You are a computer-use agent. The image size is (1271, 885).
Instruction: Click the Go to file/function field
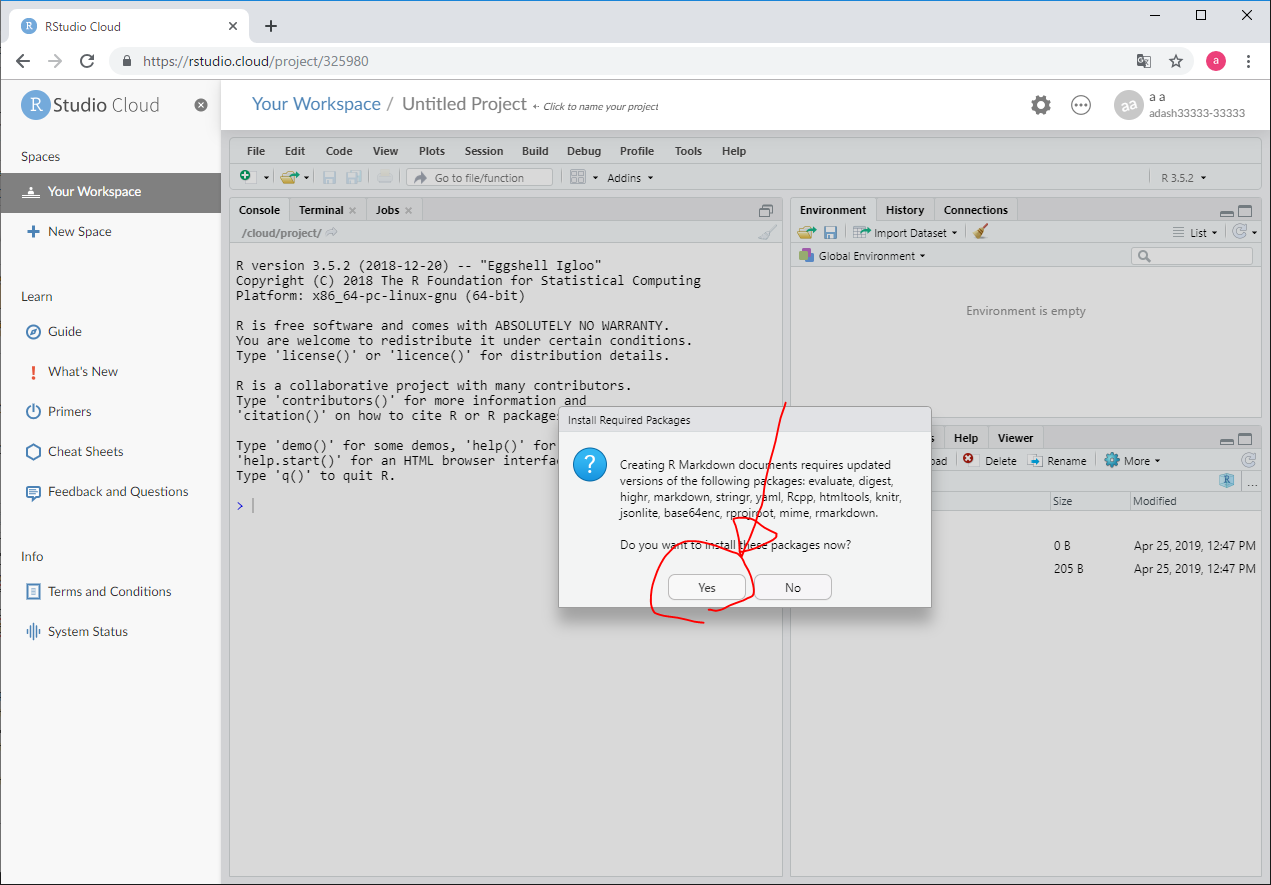pyautogui.click(x=480, y=177)
